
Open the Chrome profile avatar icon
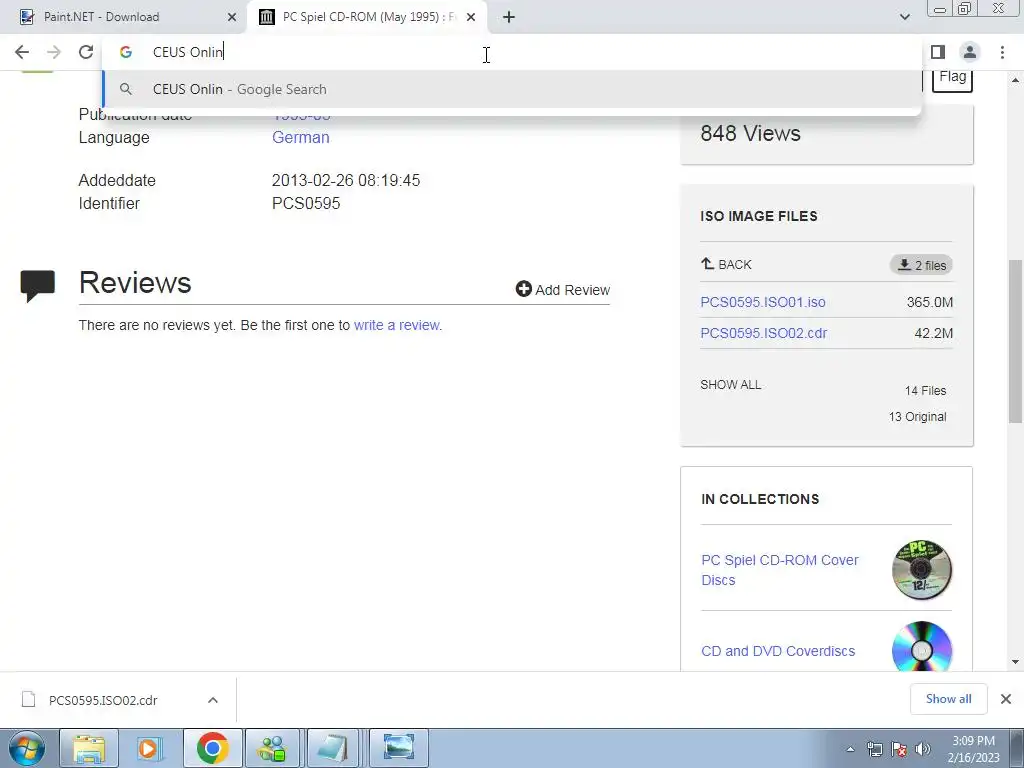970,52
